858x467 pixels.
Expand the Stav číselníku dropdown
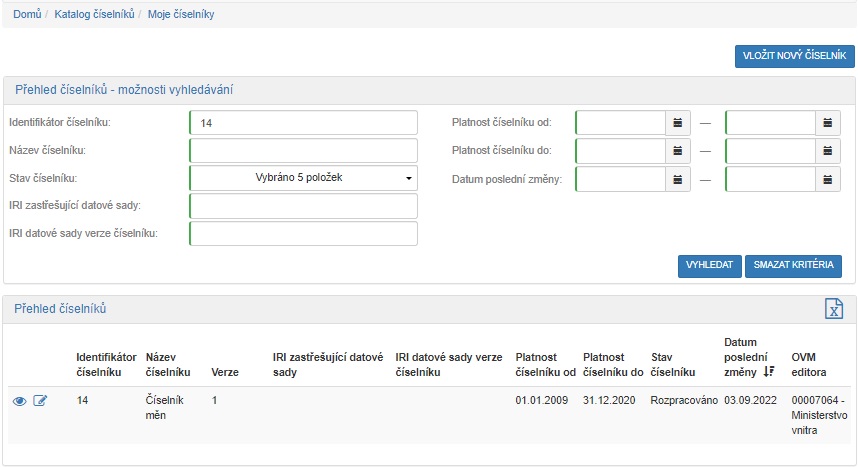[303, 179]
